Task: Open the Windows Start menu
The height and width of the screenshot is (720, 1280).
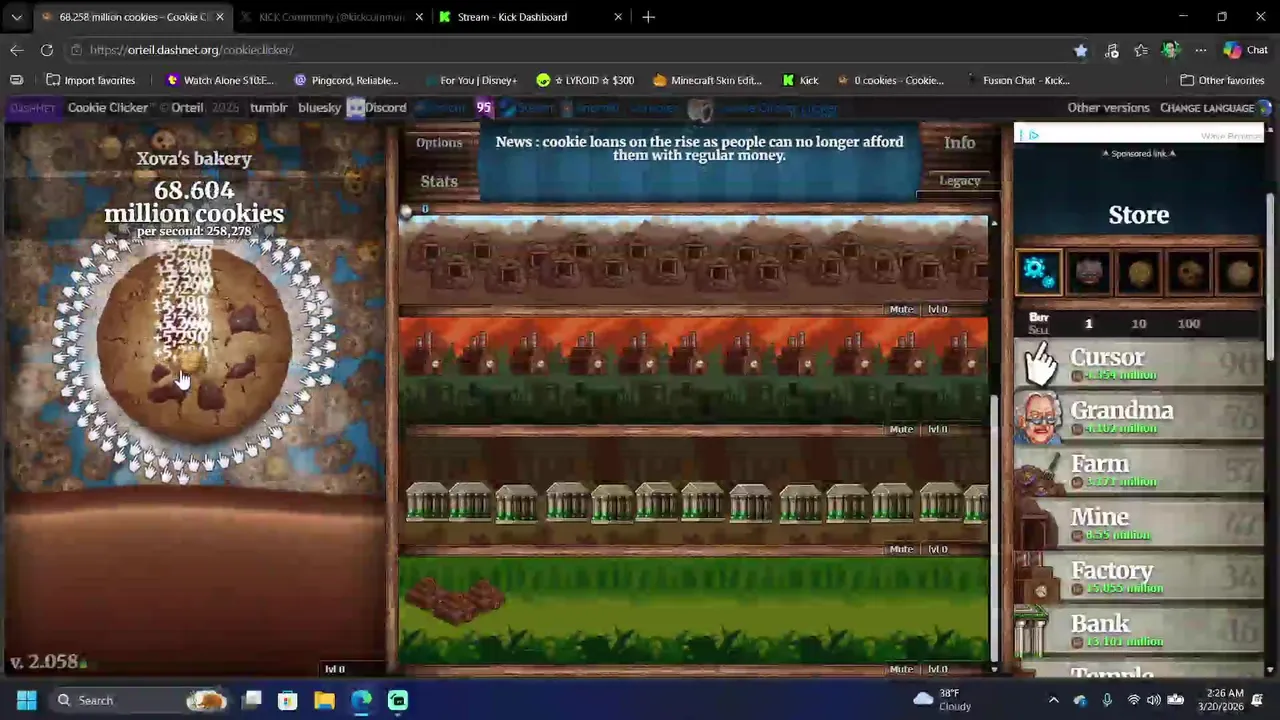Action: pyautogui.click(x=27, y=700)
